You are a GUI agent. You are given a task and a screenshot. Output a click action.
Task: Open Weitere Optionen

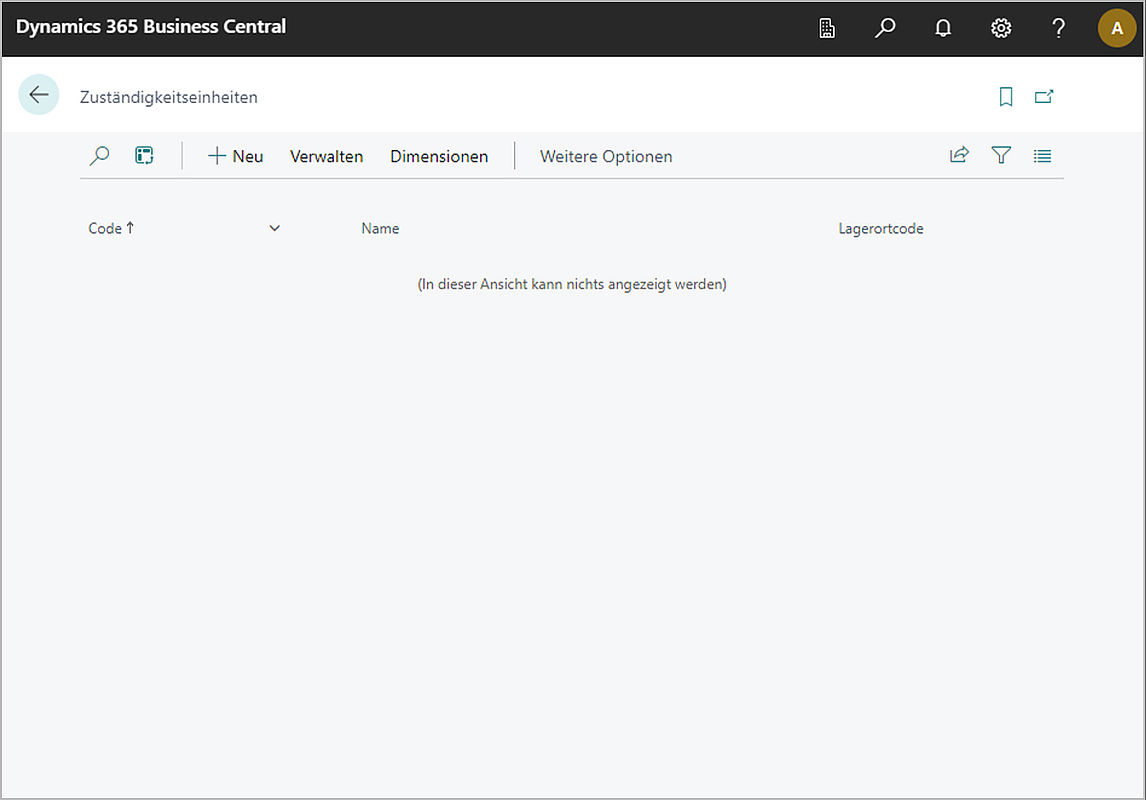point(606,156)
